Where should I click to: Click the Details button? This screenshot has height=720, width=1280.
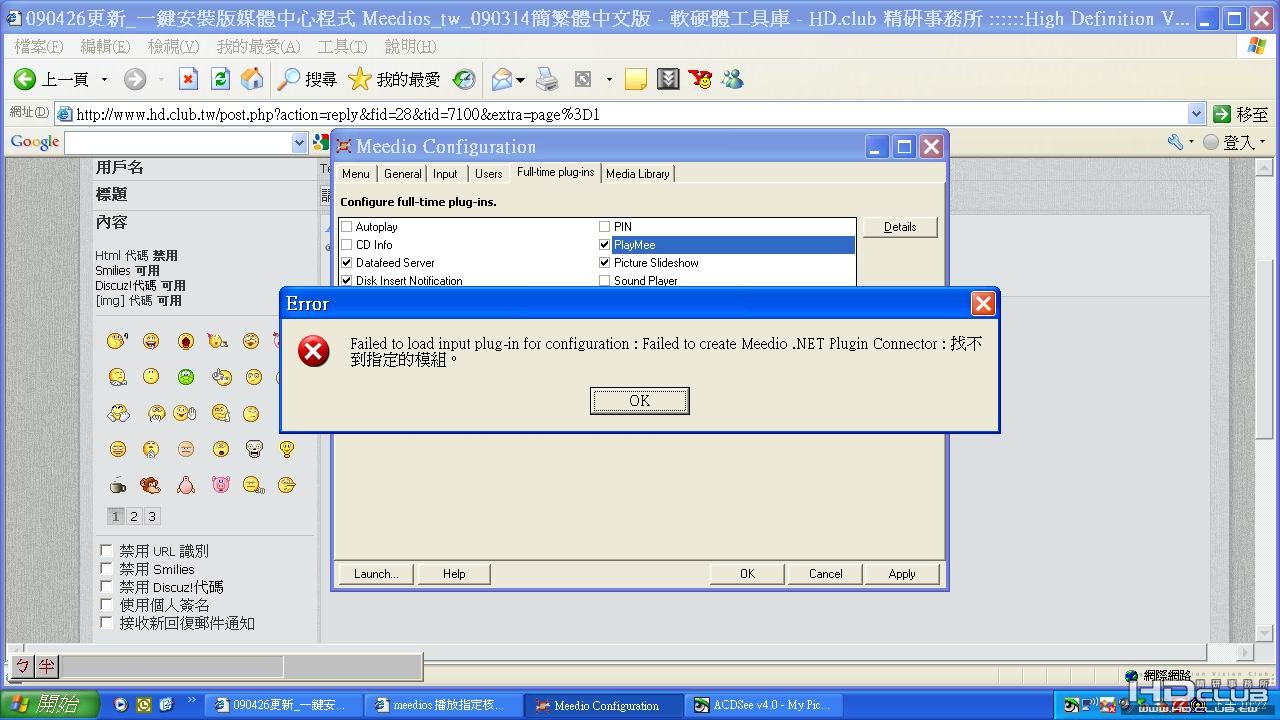pyautogui.click(x=900, y=227)
